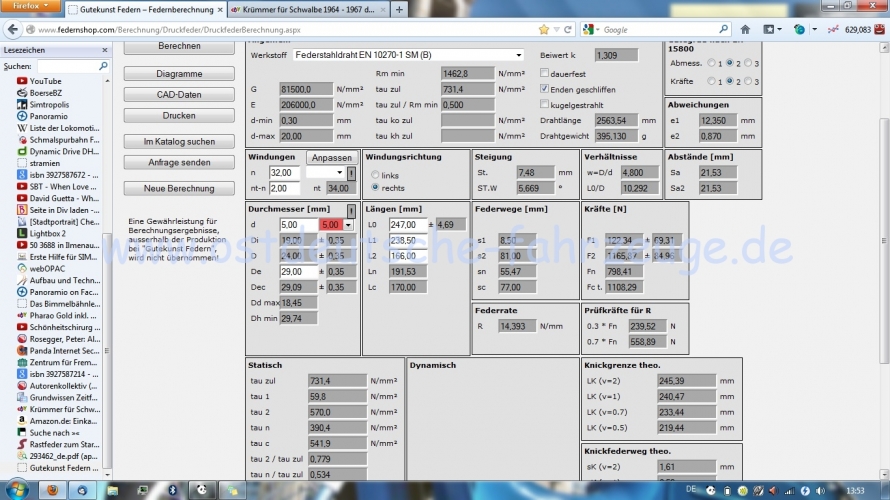Open Firefox from the taskbar
Image resolution: width=890 pixels, height=500 pixels.
(53, 490)
